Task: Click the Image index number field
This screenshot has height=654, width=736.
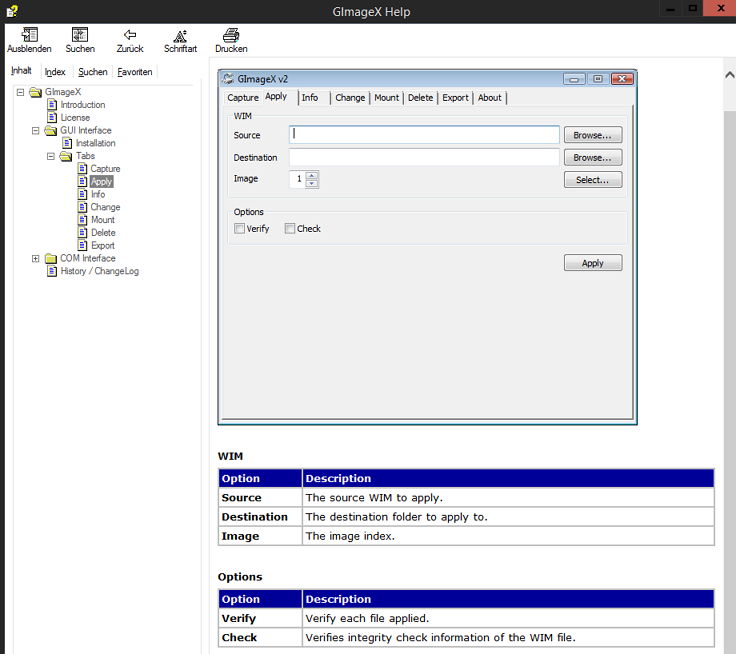Action: pyautogui.click(x=298, y=179)
